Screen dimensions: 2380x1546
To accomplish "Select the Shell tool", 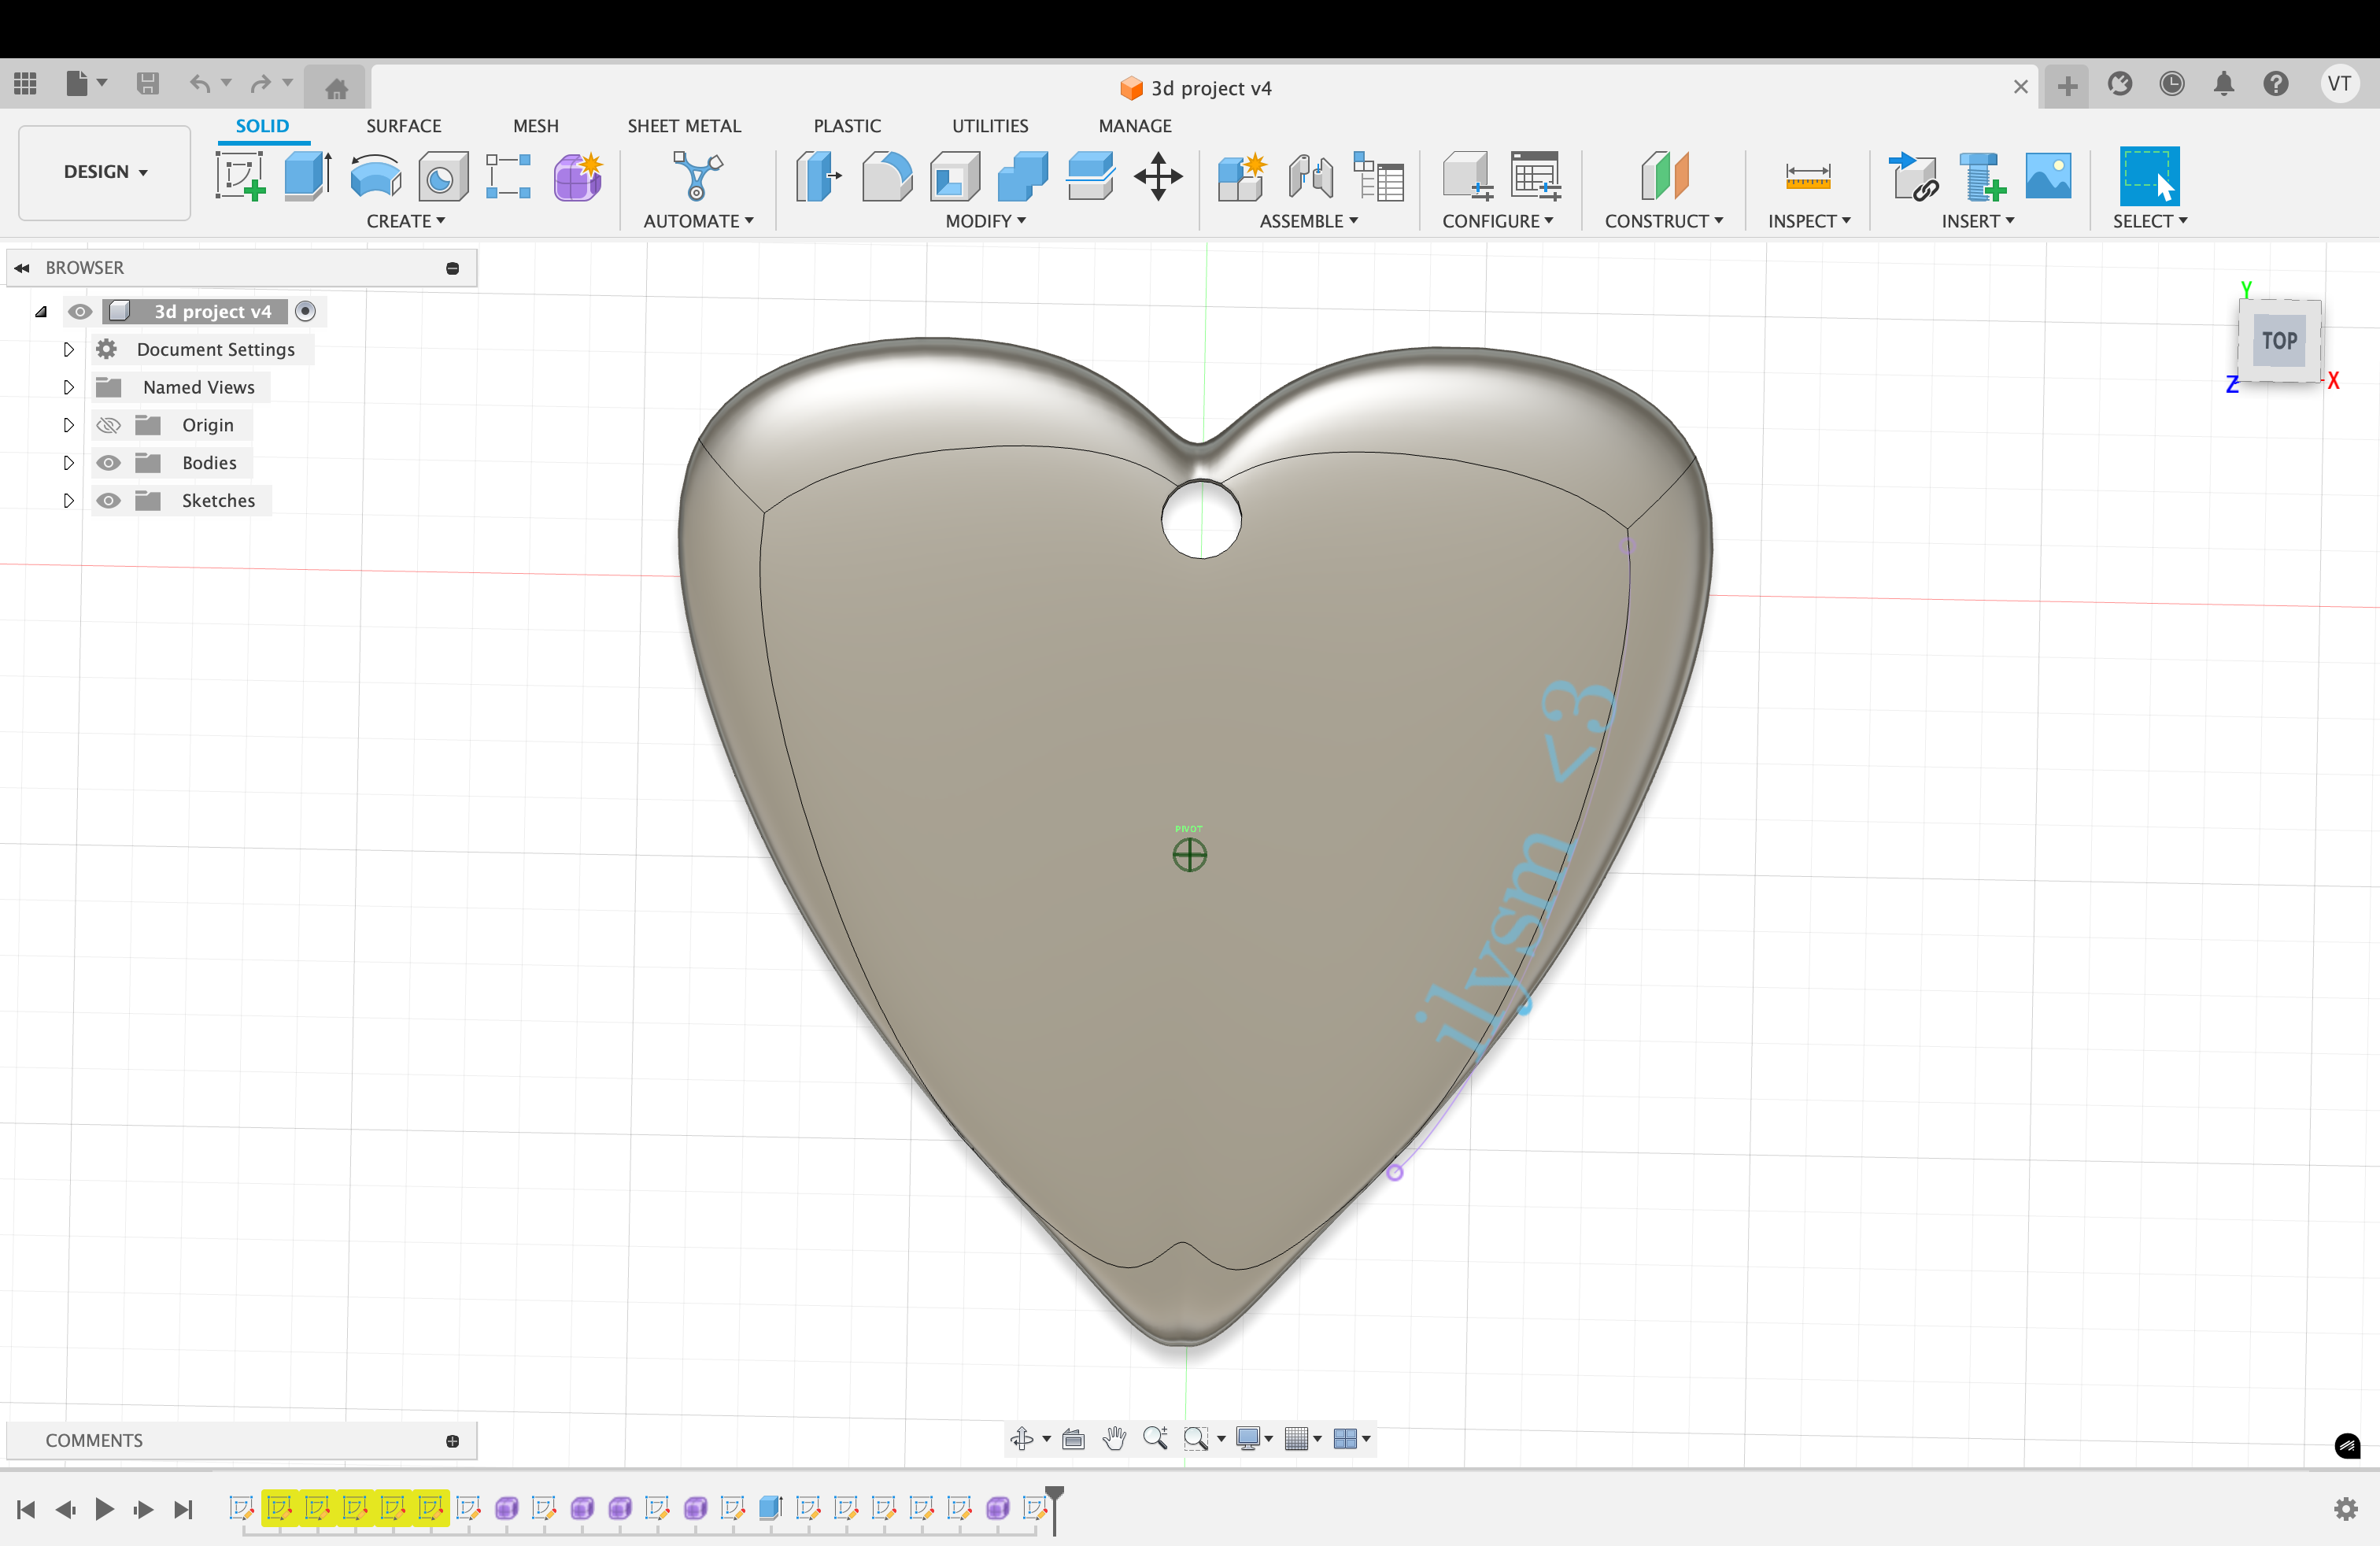I will coord(953,176).
